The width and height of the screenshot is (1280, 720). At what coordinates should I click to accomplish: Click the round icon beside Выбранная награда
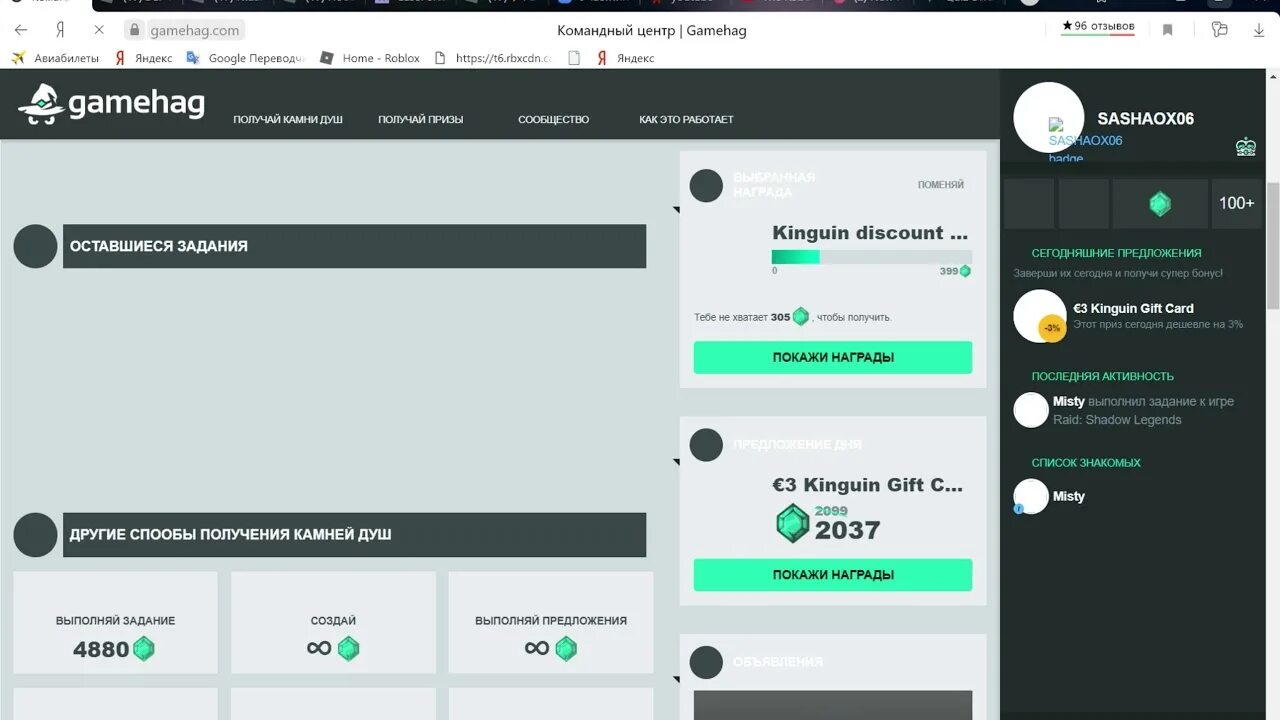tap(706, 185)
